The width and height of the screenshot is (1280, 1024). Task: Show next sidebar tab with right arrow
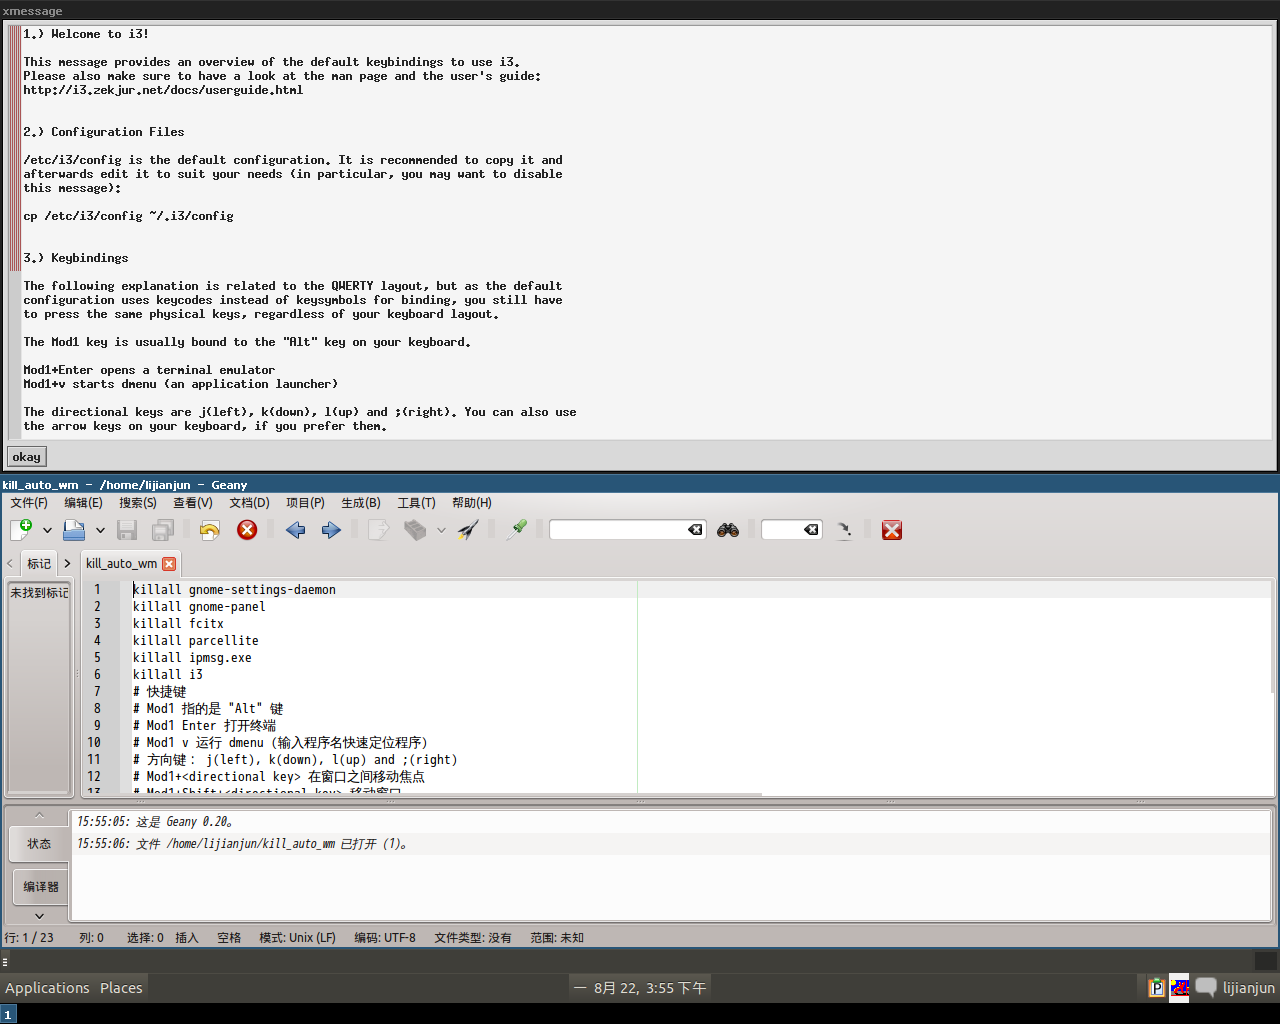67,564
